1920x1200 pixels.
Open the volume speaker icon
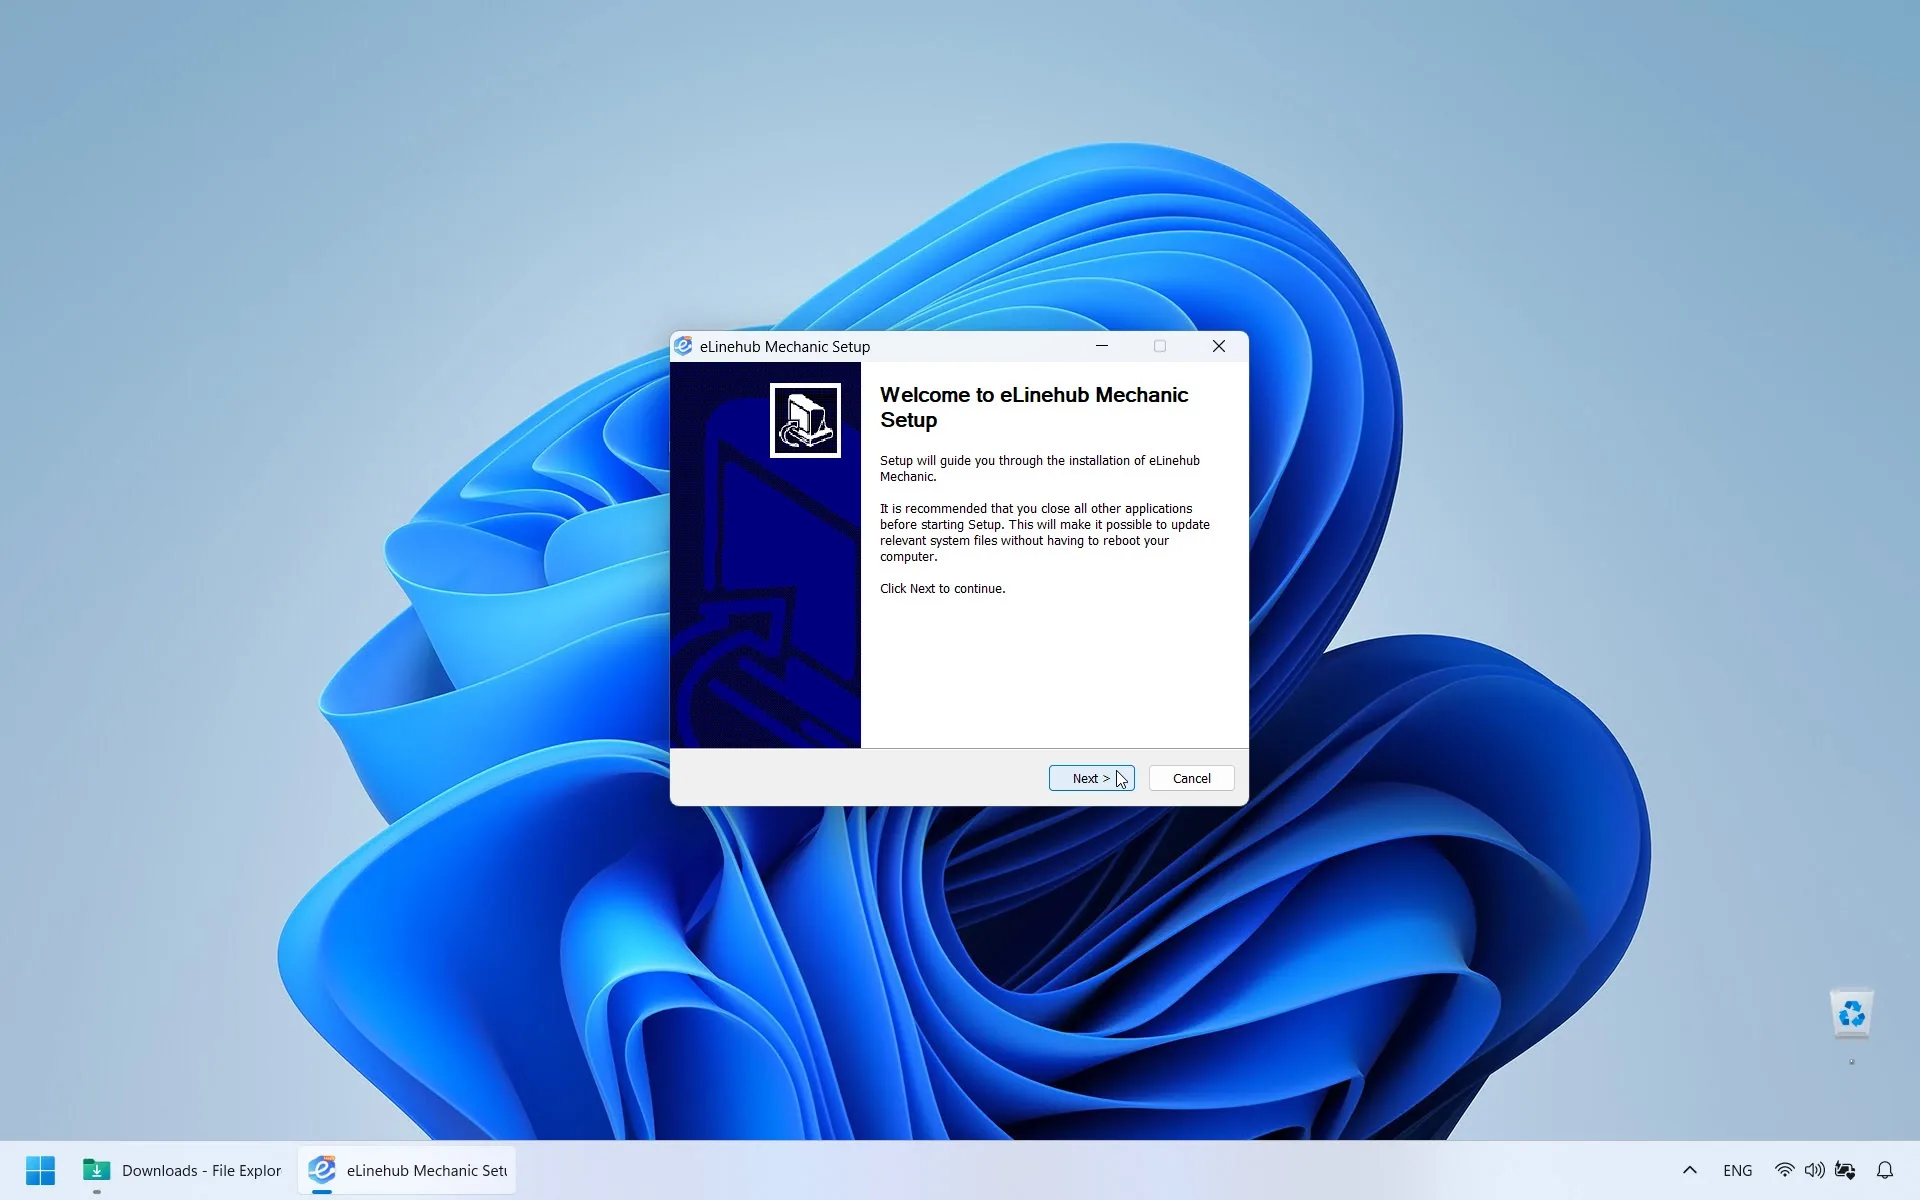click(1814, 1170)
